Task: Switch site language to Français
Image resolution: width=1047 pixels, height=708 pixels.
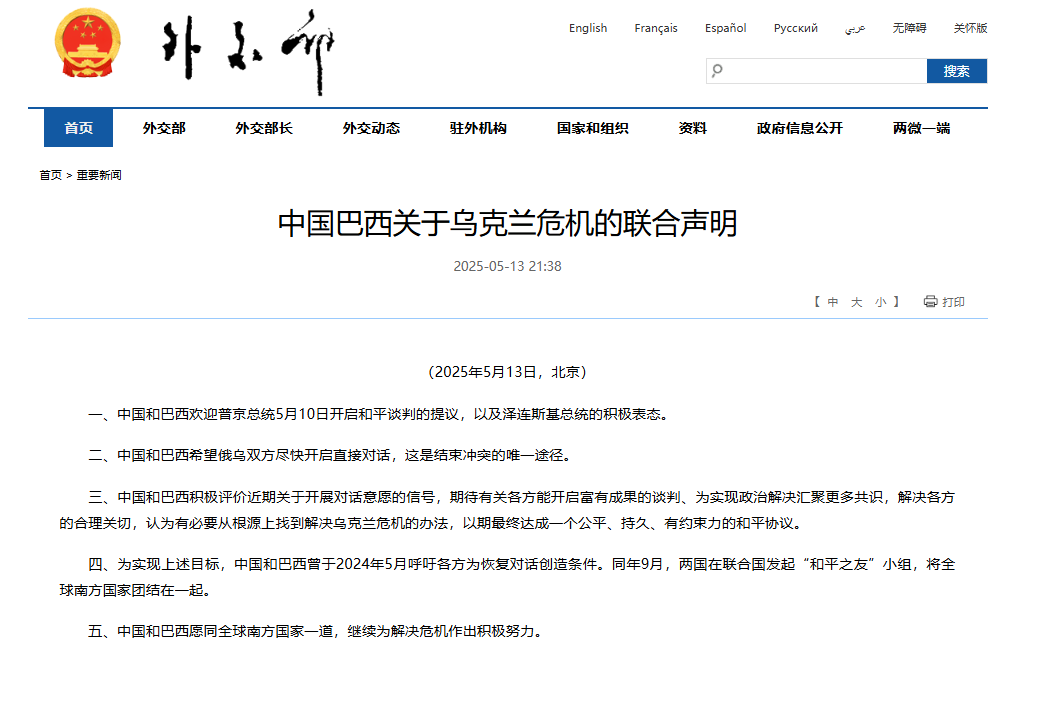Action: pyautogui.click(x=656, y=28)
